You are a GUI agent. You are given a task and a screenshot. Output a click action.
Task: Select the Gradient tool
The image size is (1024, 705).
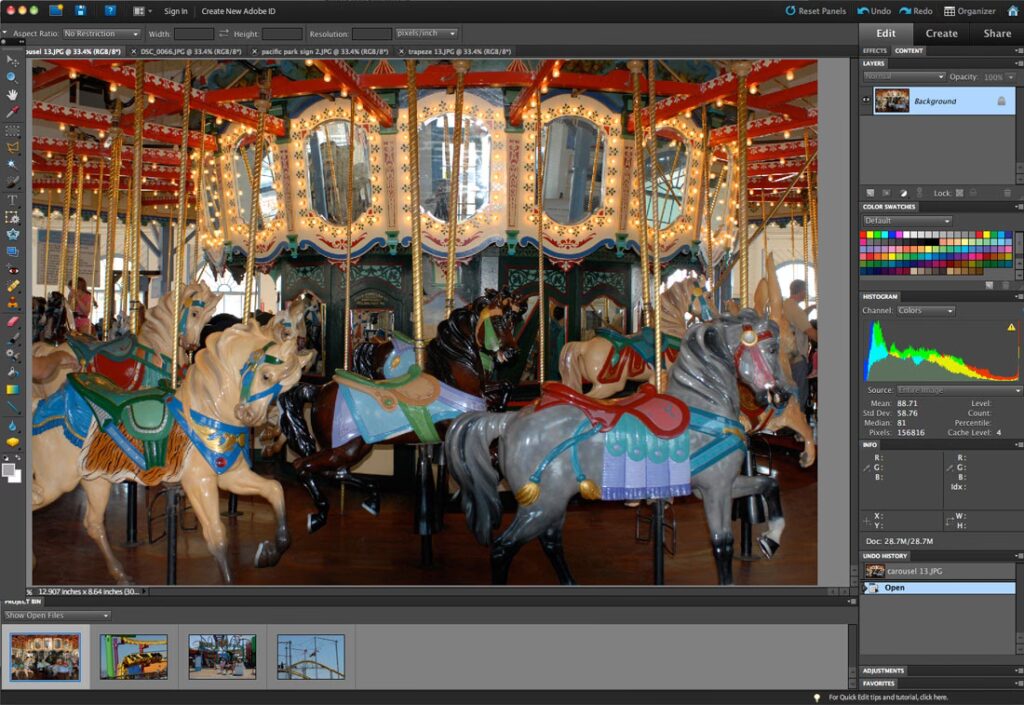(12, 389)
